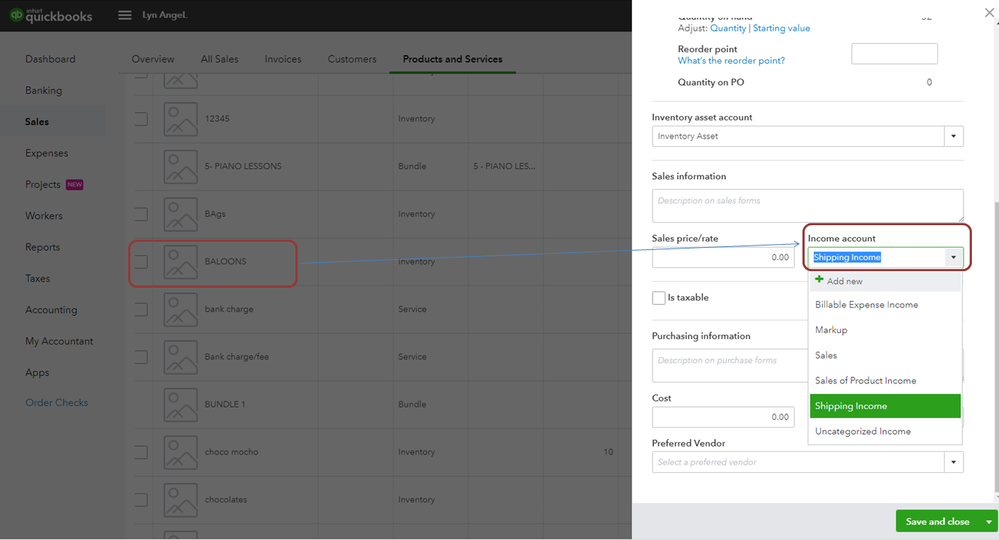Open image placeholder for 5- PIANO LESSONS

click(x=180, y=167)
